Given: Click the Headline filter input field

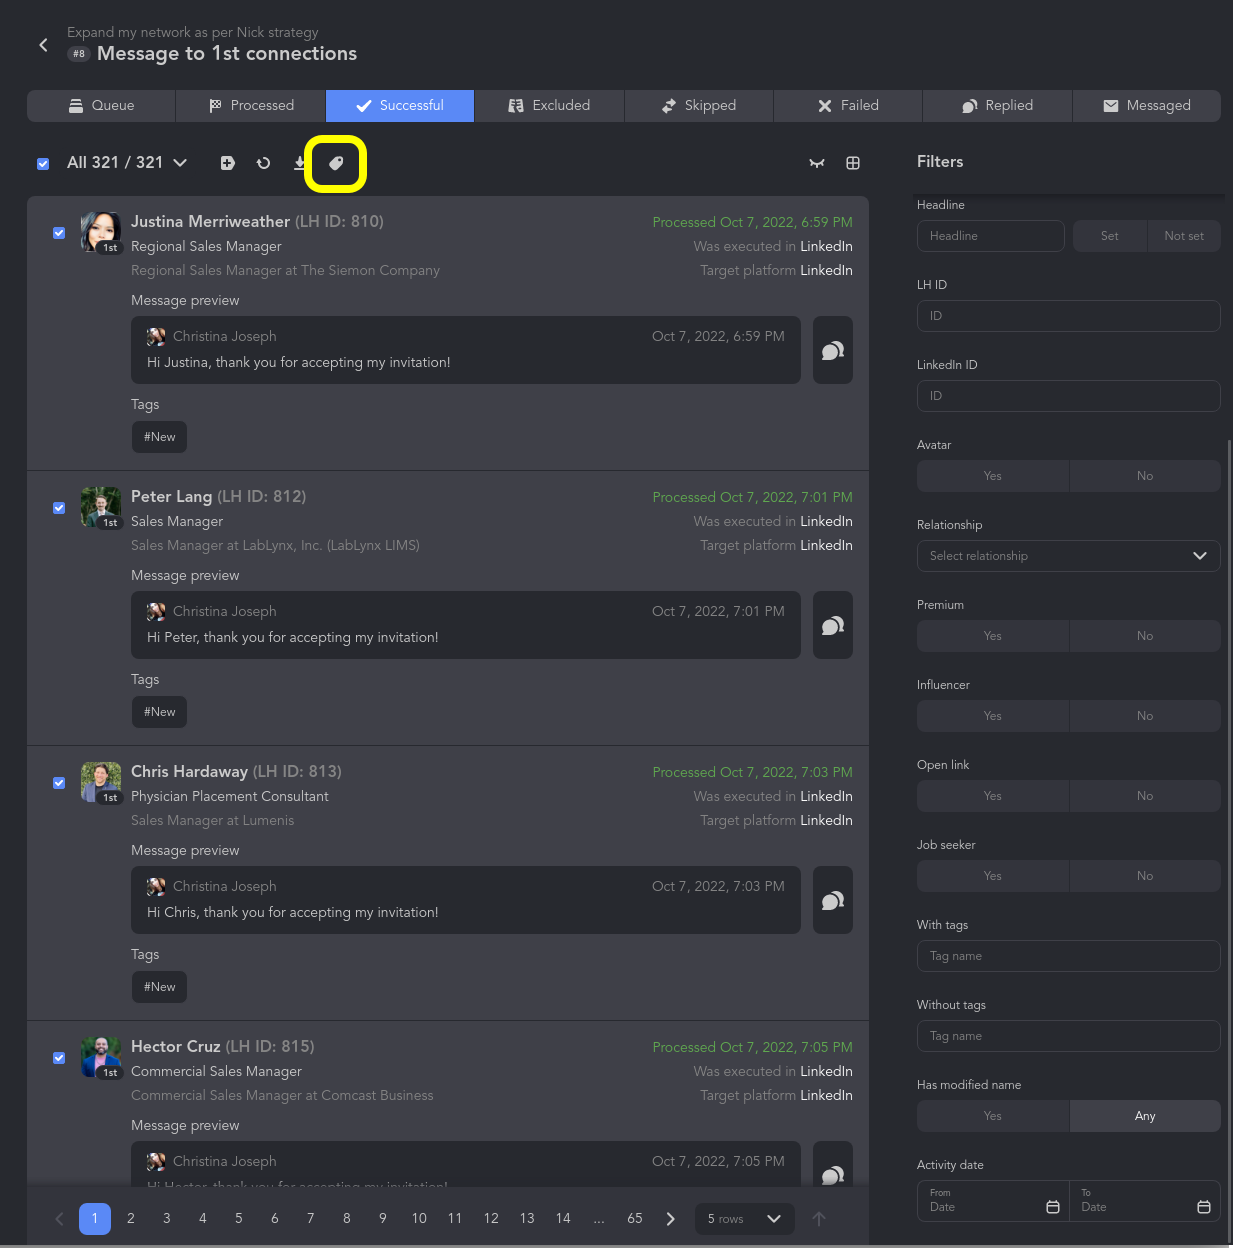Looking at the screenshot, I should pyautogui.click(x=991, y=236).
